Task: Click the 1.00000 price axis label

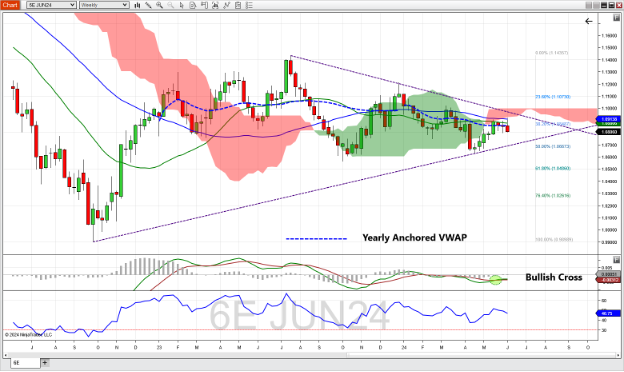Action: click(609, 230)
